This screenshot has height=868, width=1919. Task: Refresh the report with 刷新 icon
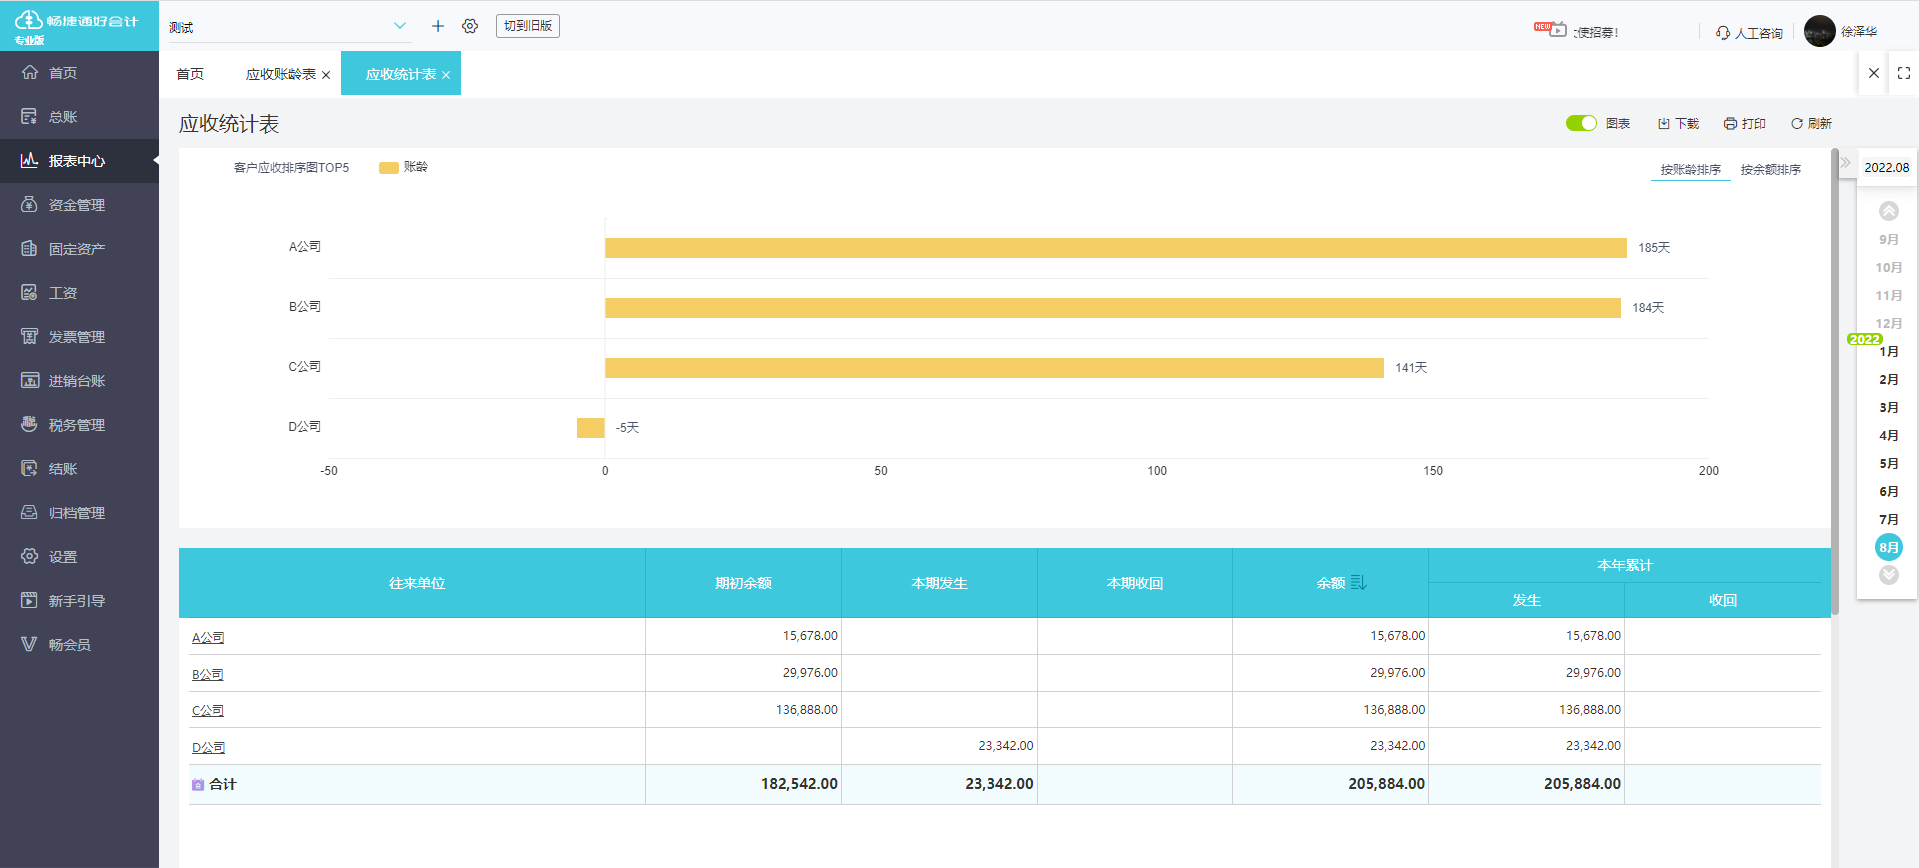coord(1797,124)
